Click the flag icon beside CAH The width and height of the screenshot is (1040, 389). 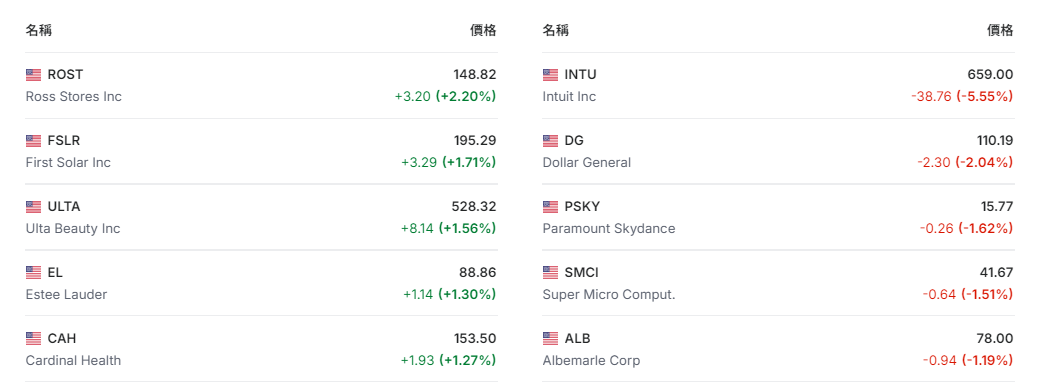(x=33, y=339)
